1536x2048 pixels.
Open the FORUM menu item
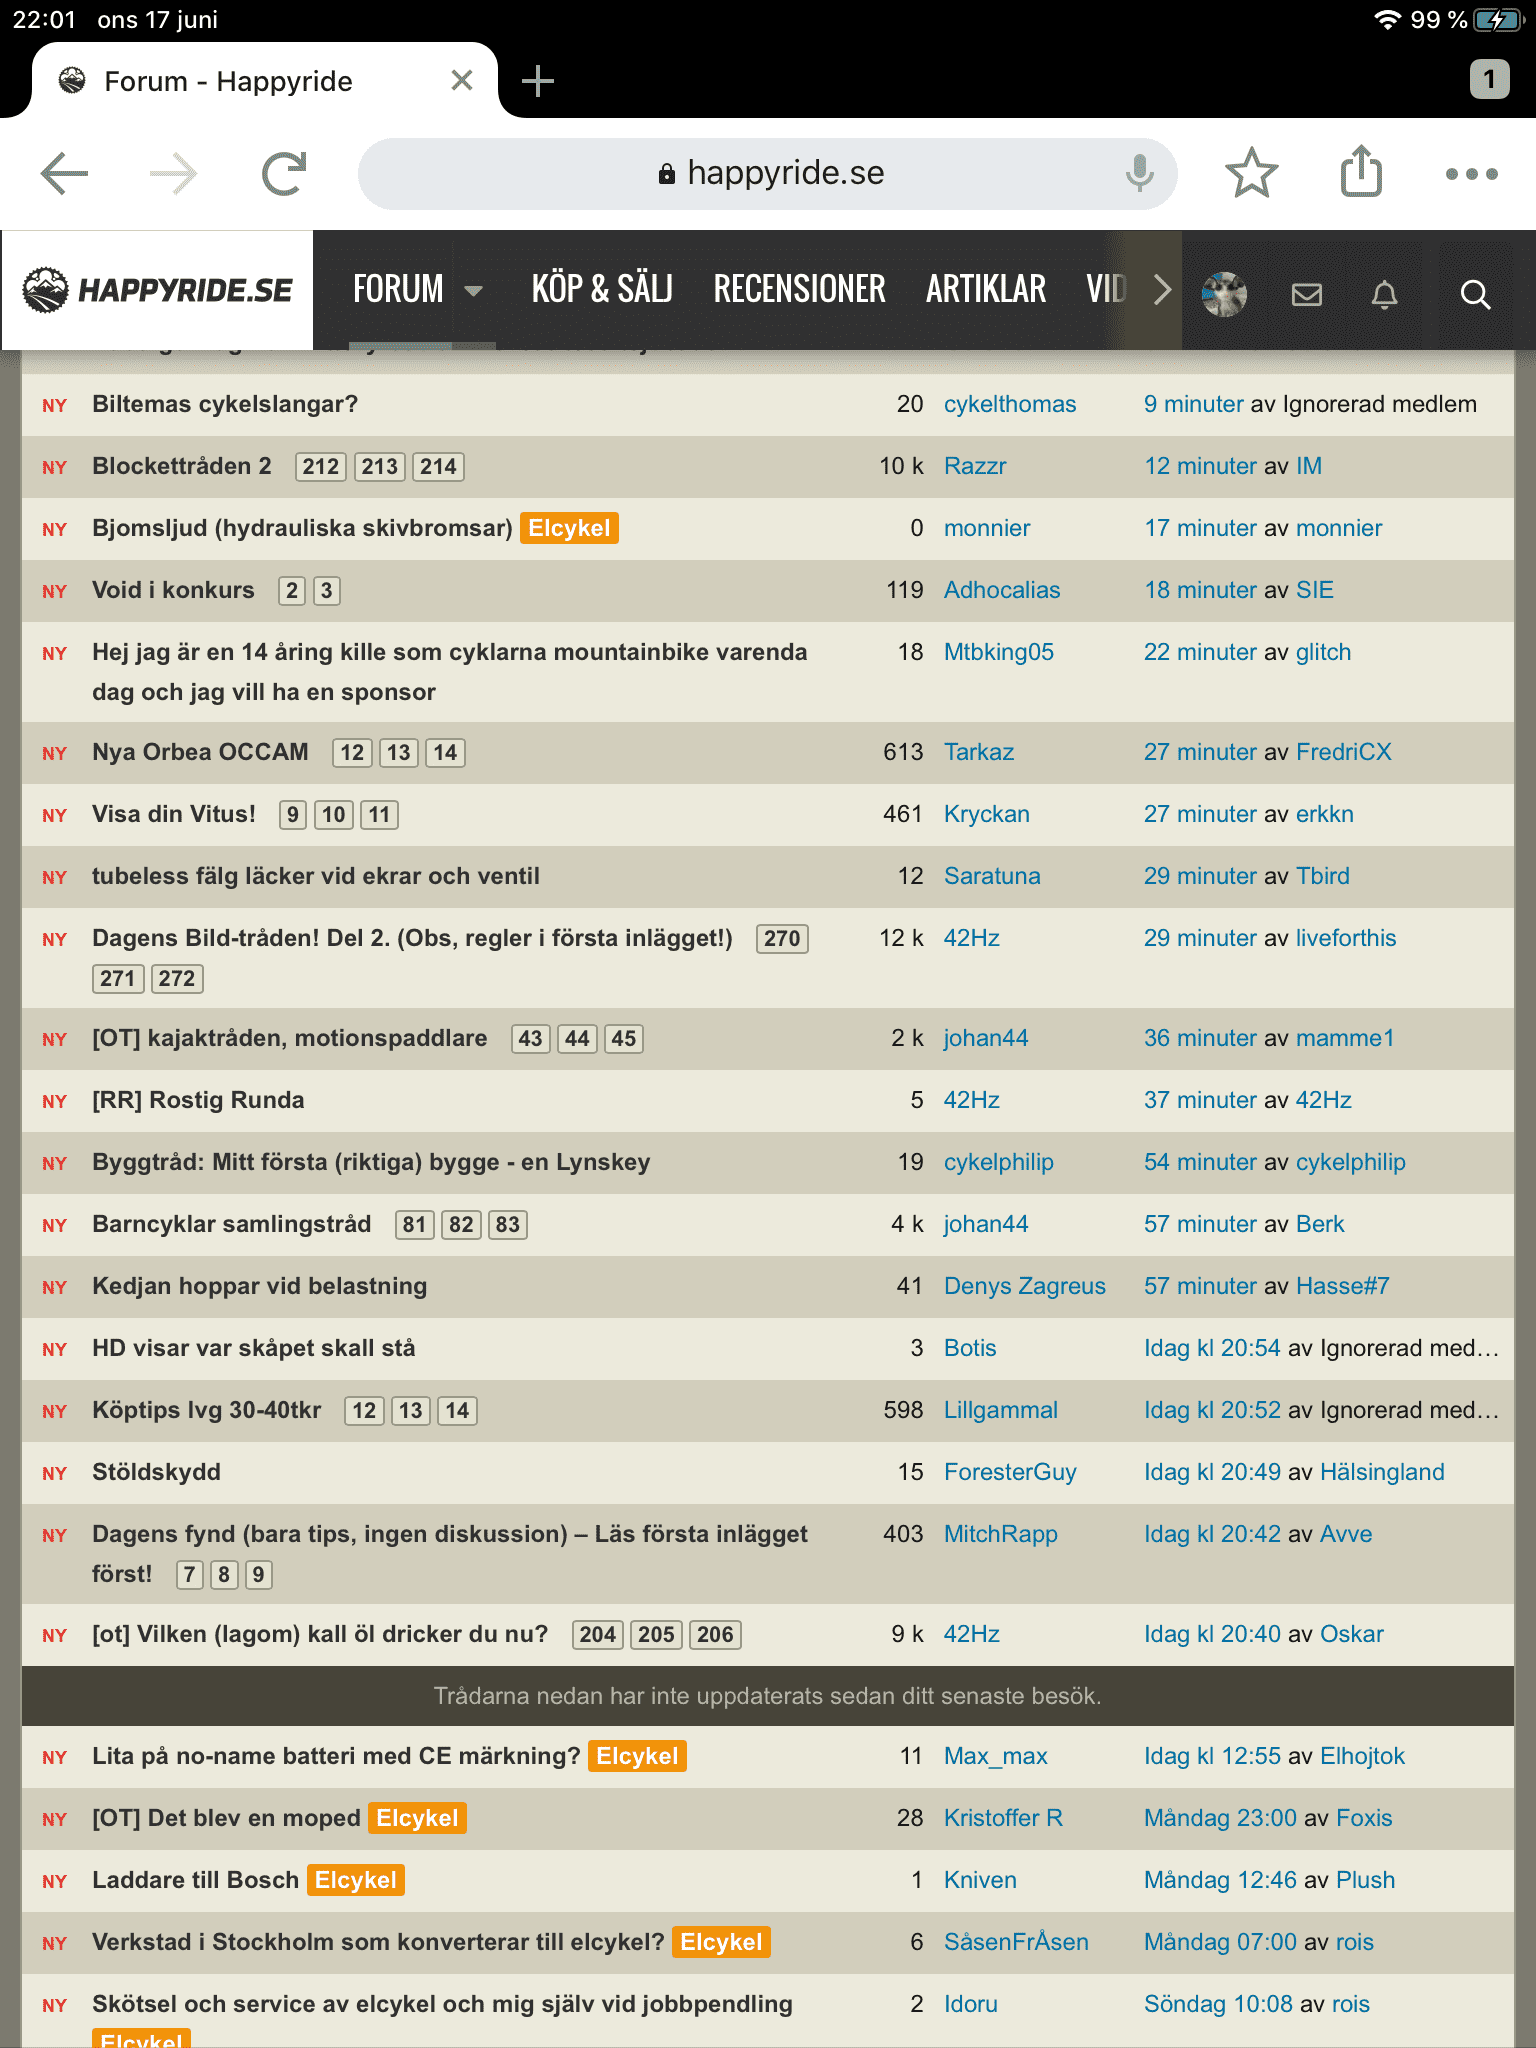pos(398,290)
